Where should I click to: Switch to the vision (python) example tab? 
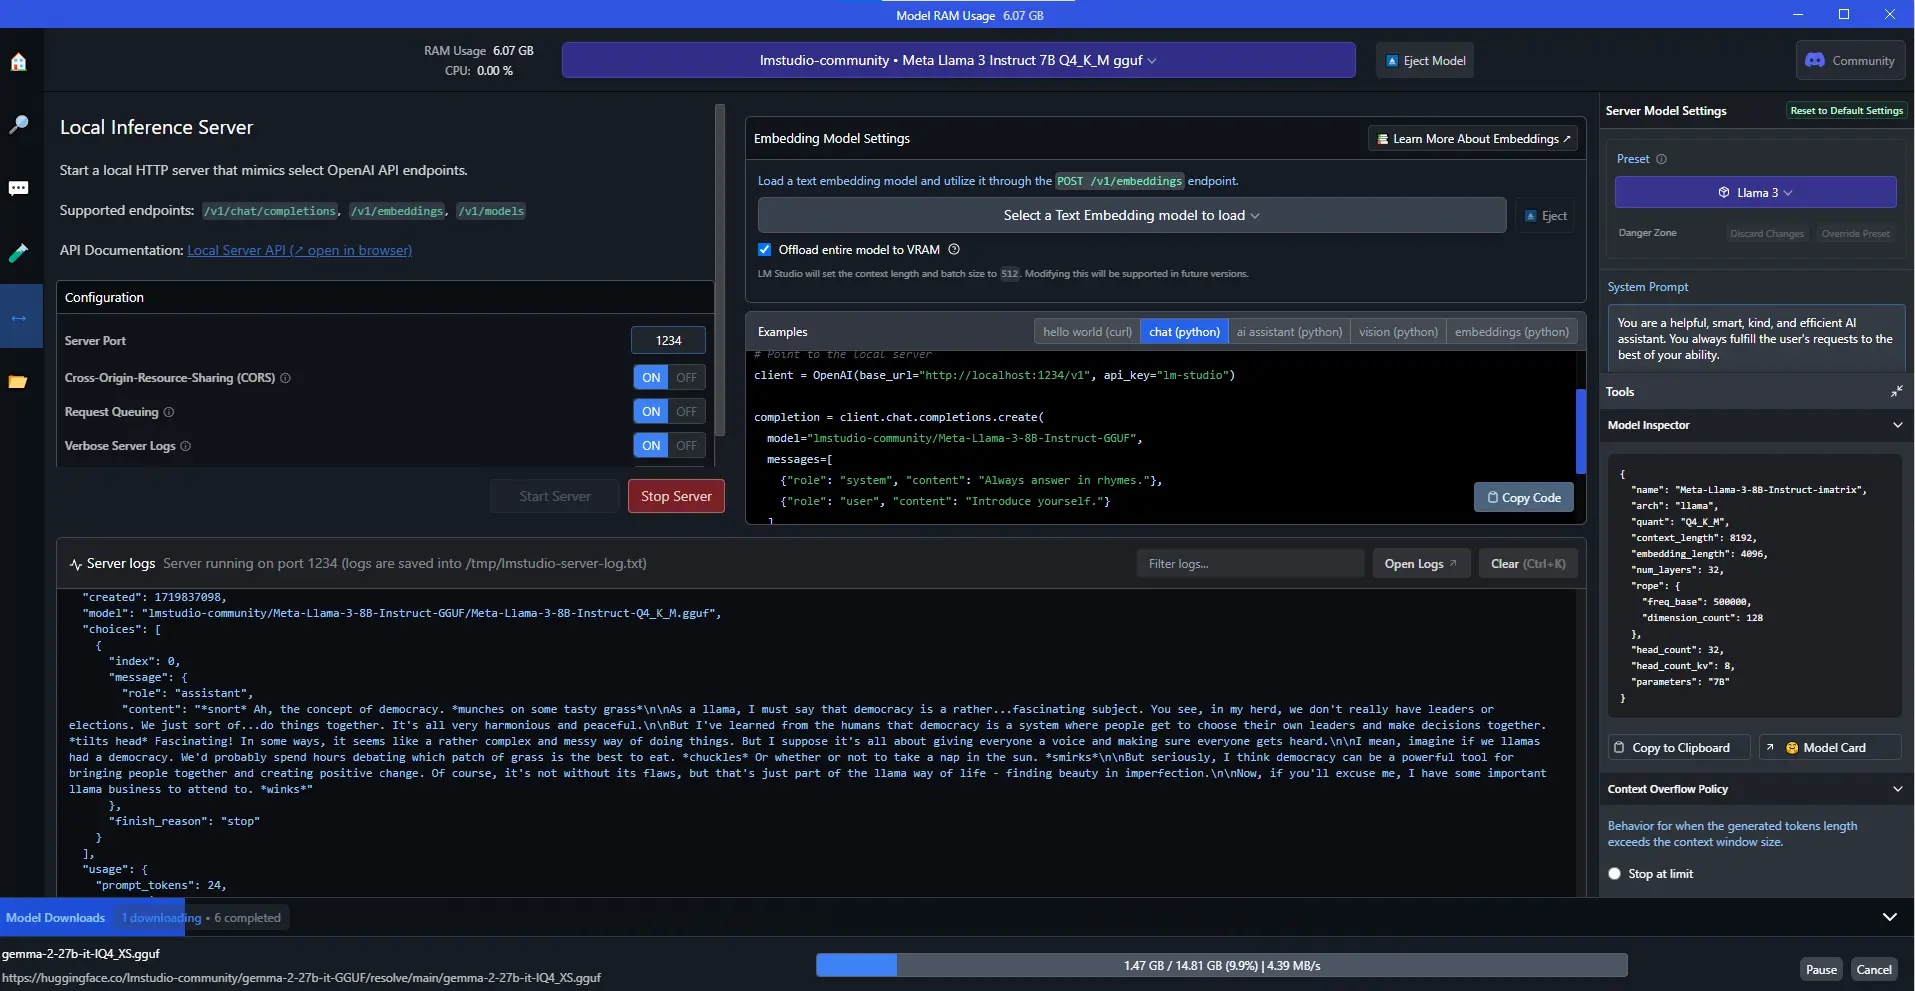(1398, 332)
